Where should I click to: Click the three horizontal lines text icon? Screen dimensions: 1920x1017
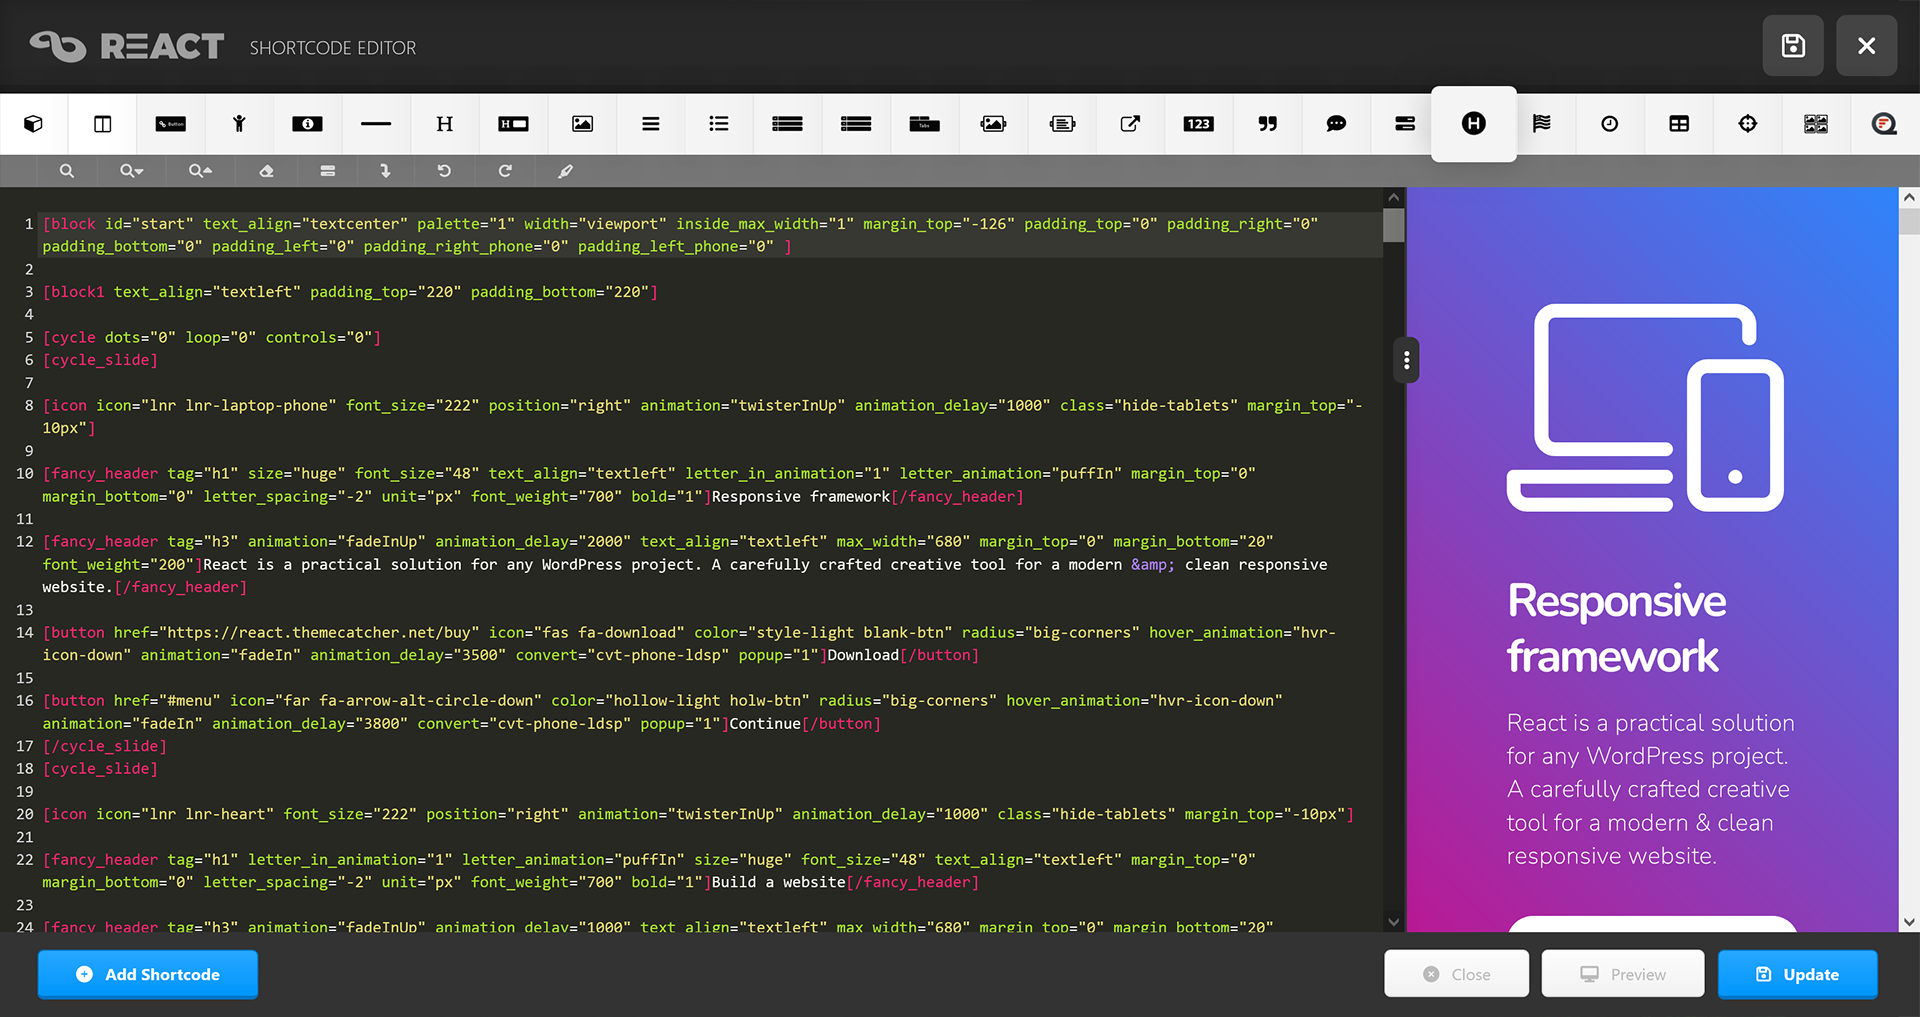point(651,124)
